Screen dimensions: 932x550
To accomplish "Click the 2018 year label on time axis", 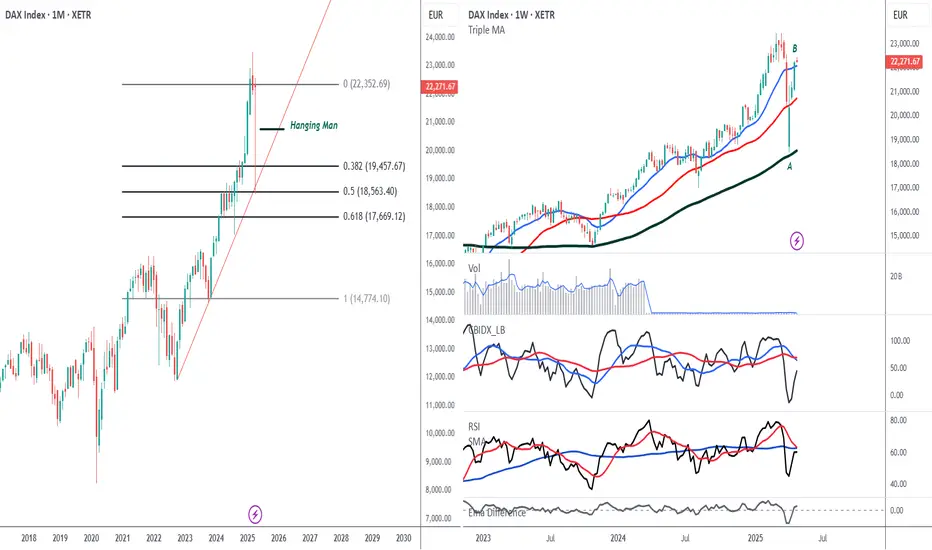I will pyautogui.click(x=29, y=538).
